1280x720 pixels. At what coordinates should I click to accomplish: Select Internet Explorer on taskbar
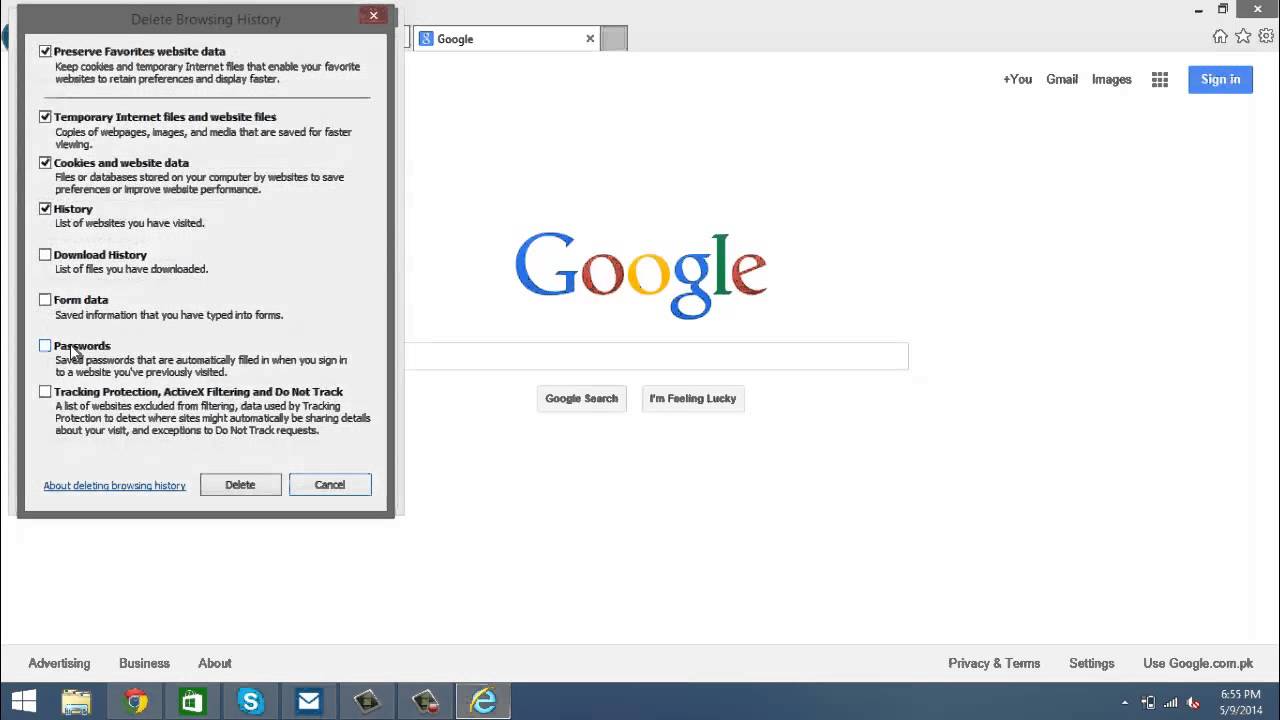coord(483,702)
